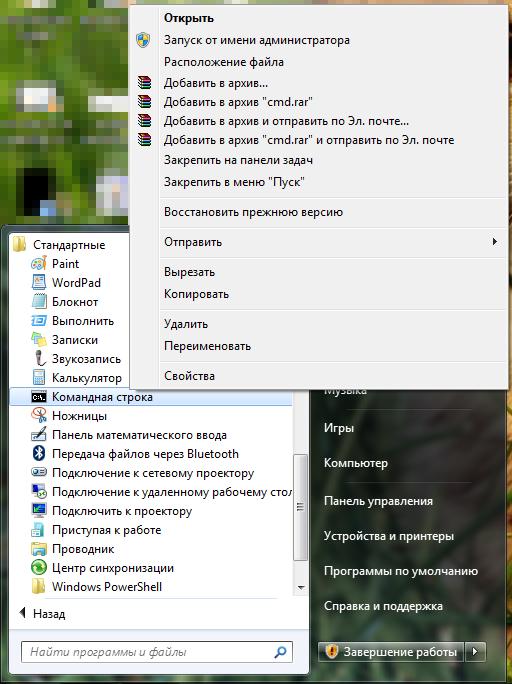Click the Звукозапись microphone icon
The image size is (512, 684).
tap(39, 359)
